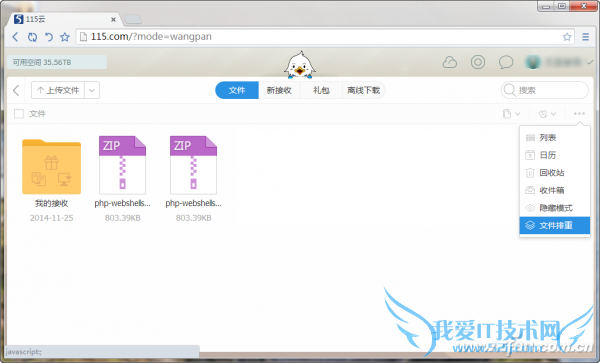Tick the 文件 select-all checkbox
Screen dimensions: 600x363
click(19, 114)
